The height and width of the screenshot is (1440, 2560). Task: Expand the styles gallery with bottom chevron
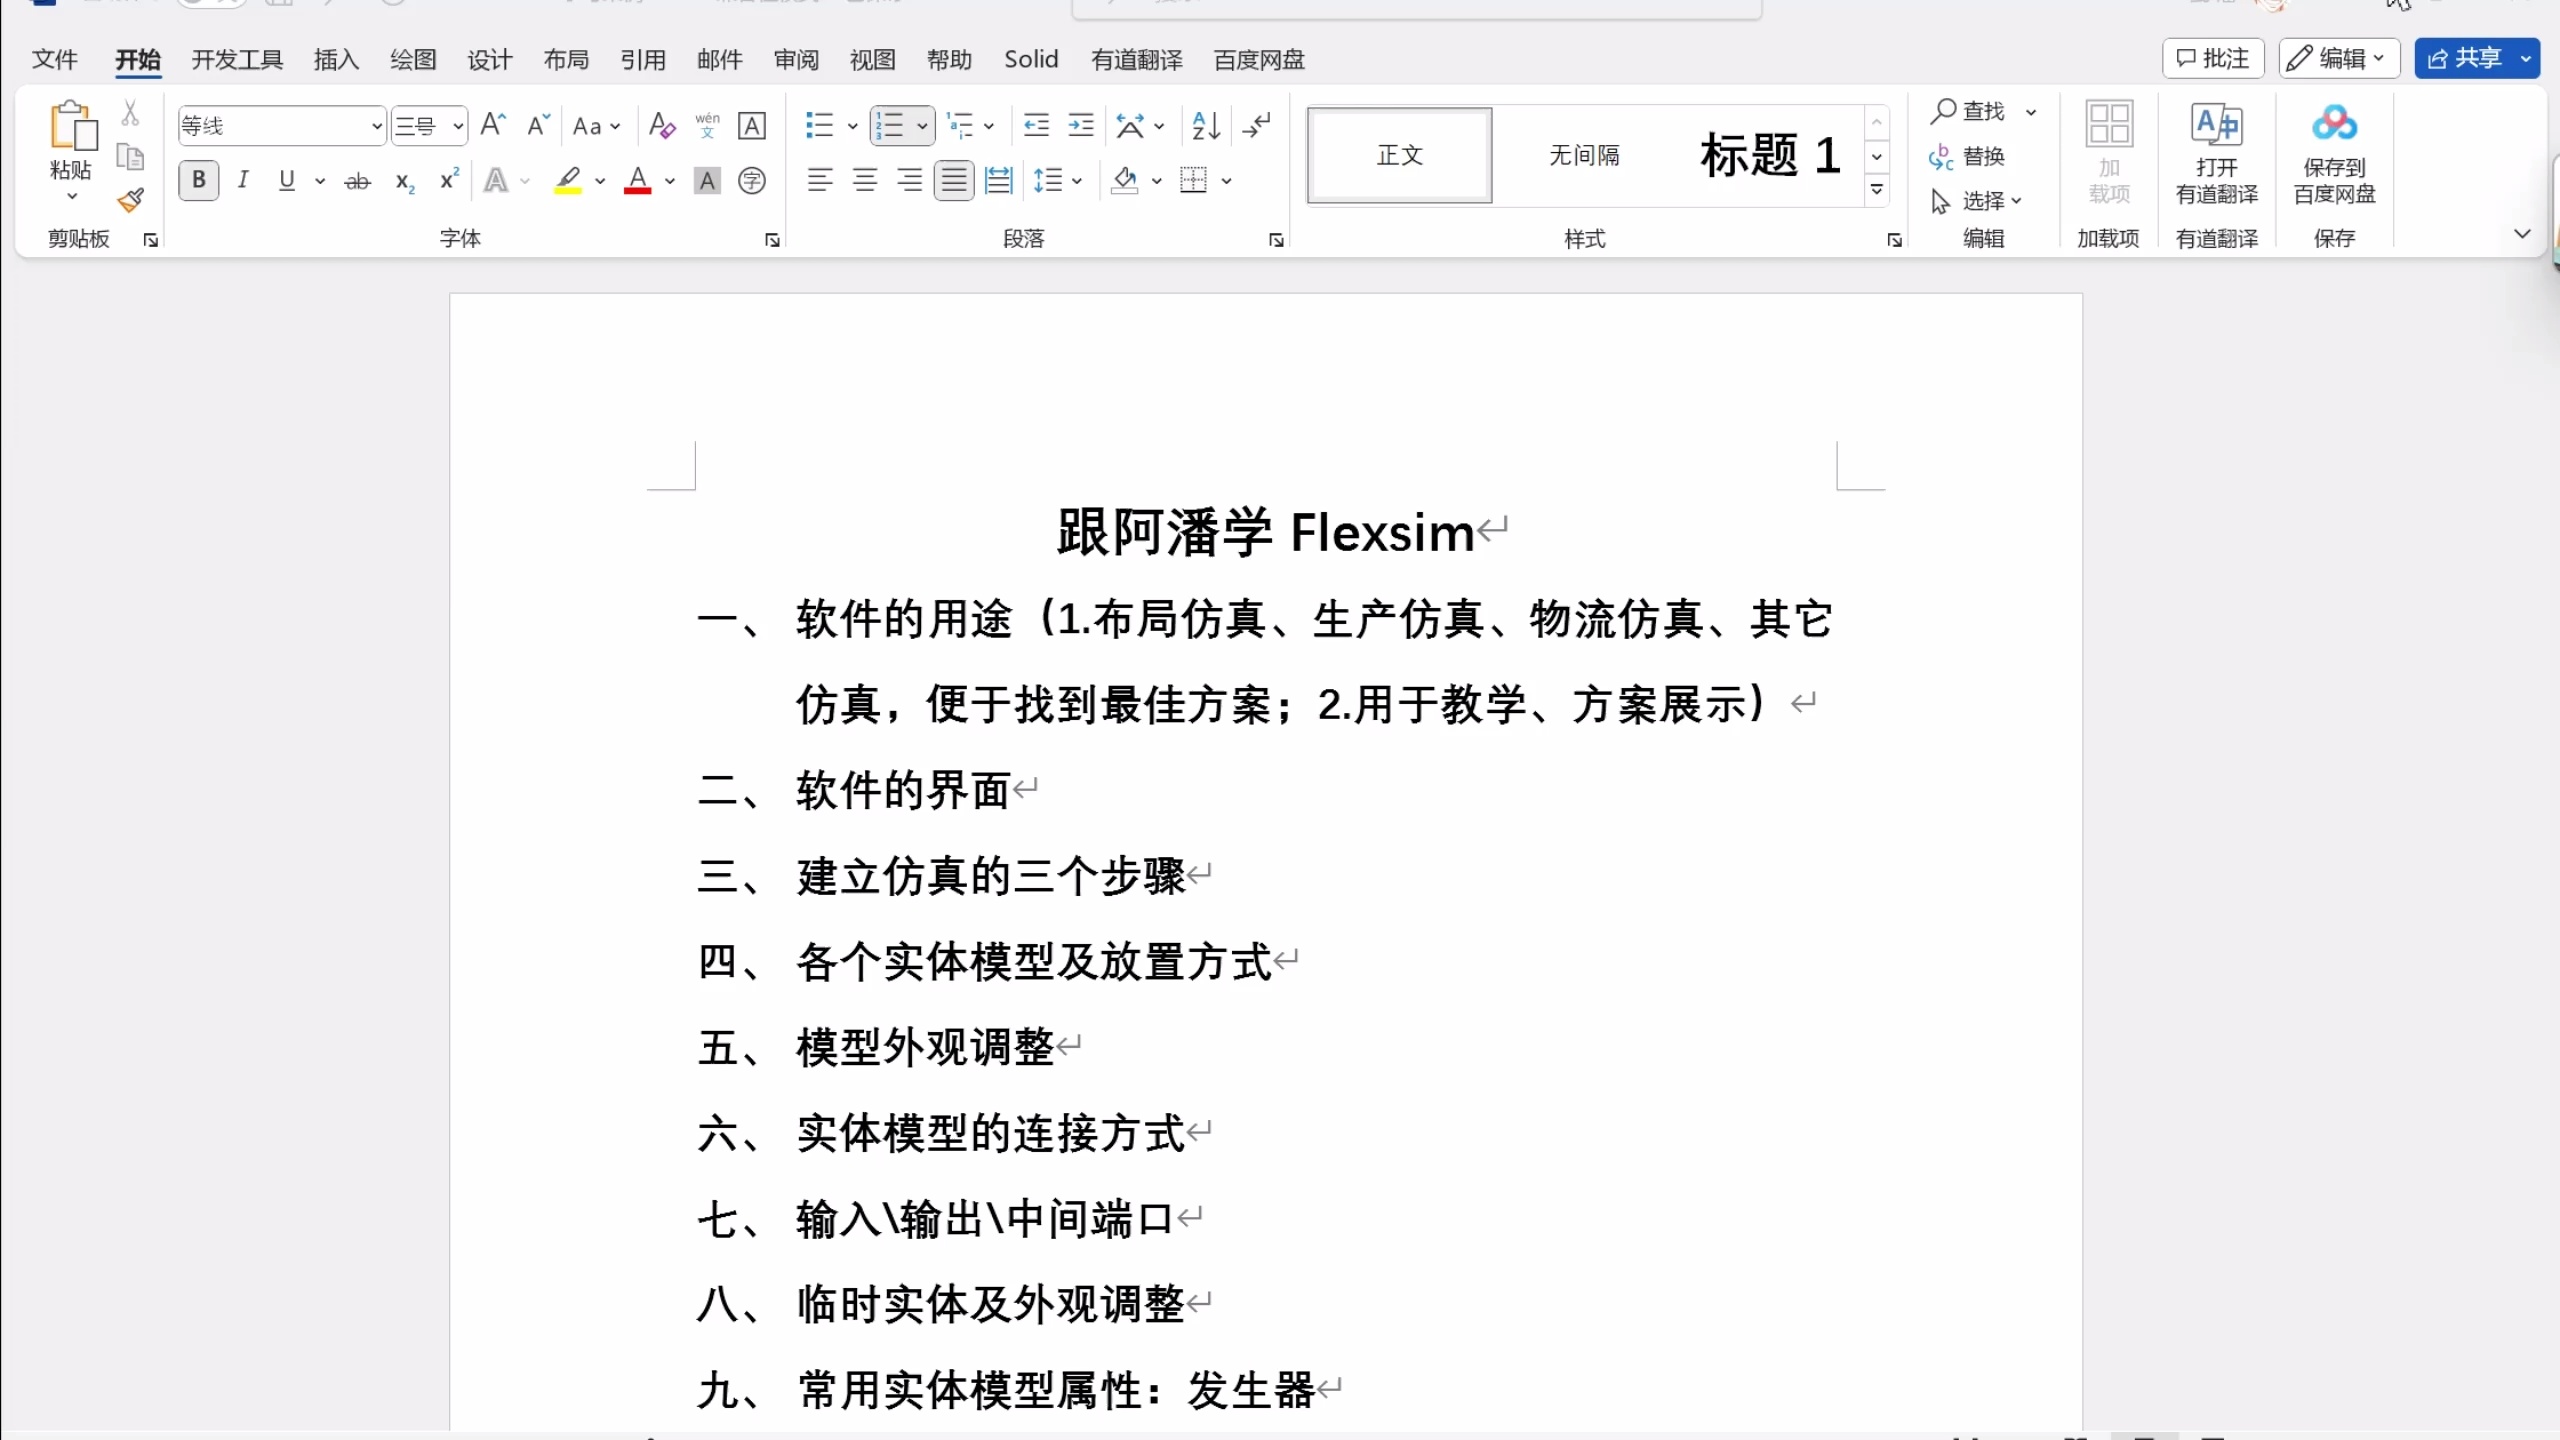(1876, 189)
